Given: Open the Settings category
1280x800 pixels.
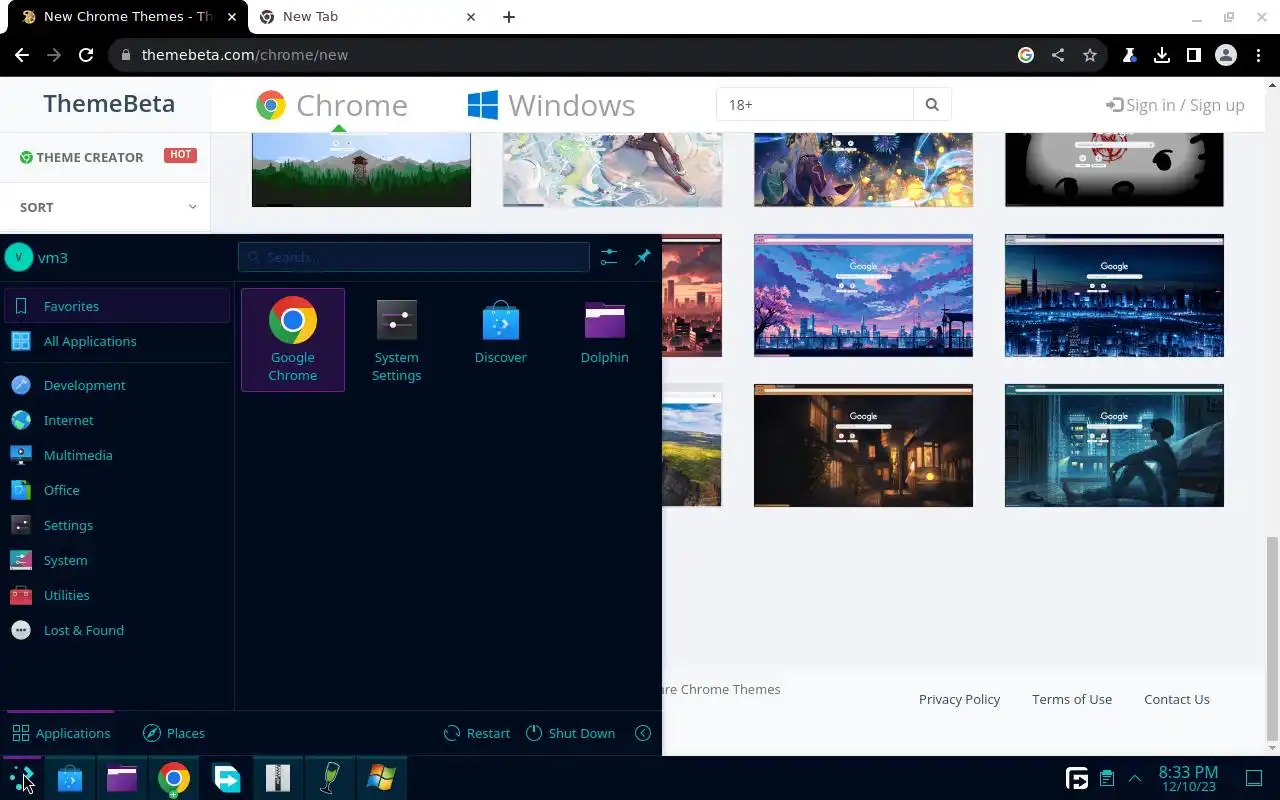Looking at the screenshot, I should (117, 525).
